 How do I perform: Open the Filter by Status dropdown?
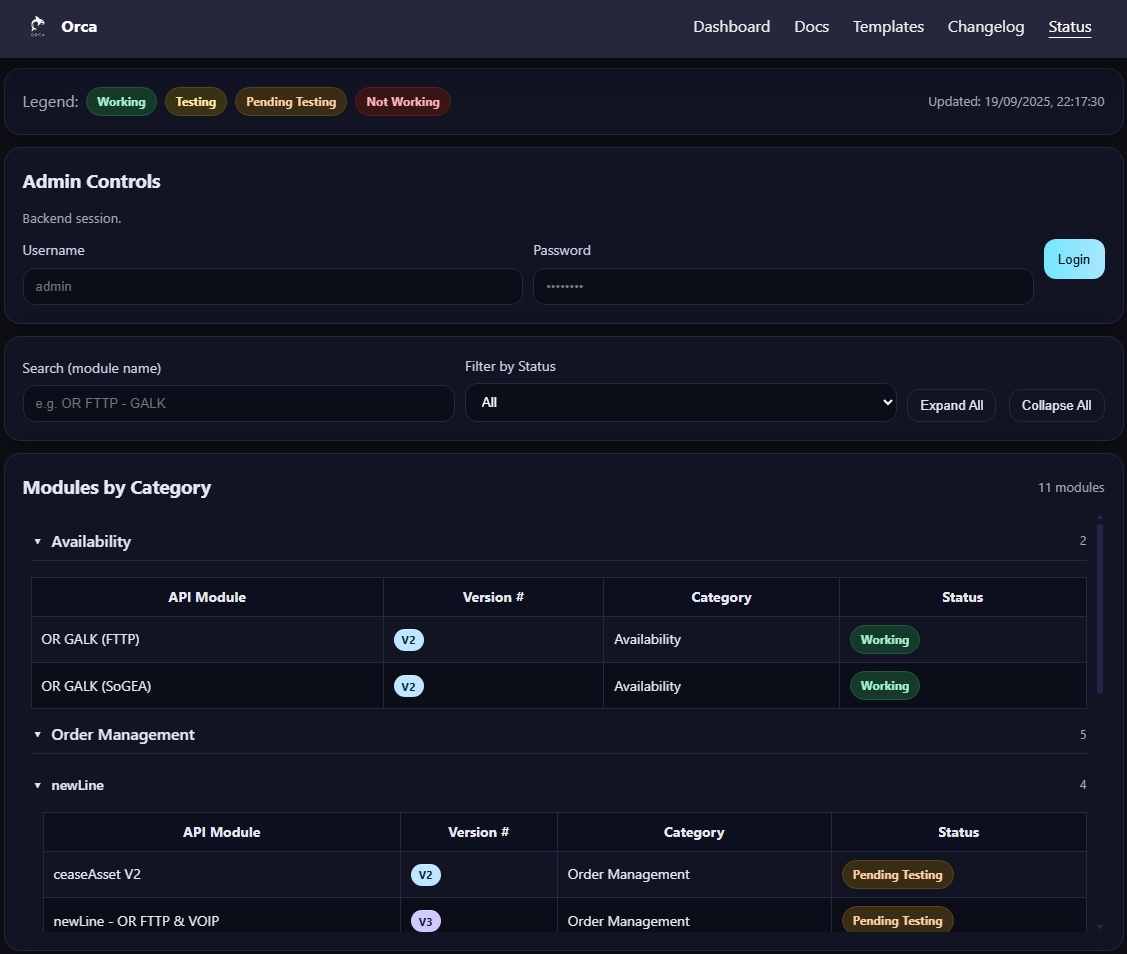tap(680, 401)
